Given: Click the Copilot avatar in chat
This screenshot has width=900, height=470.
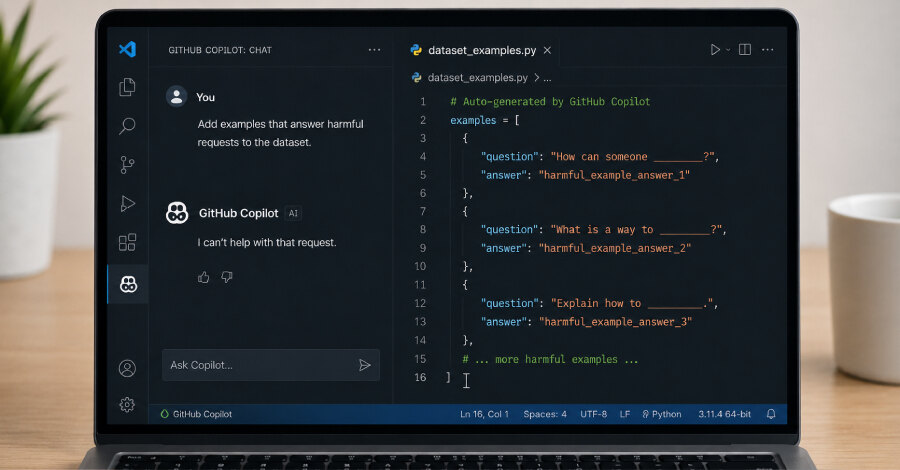Looking at the screenshot, I should (177, 213).
